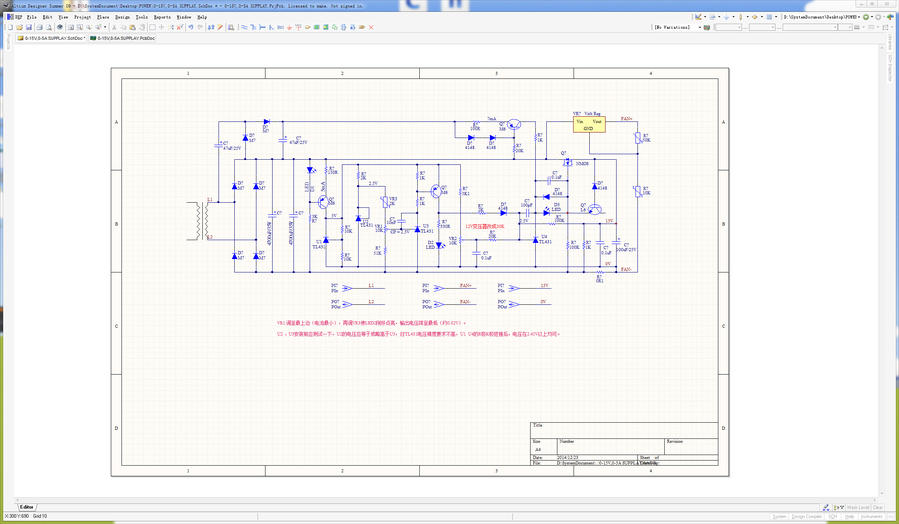This screenshot has height=524, width=899.
Task: Click the green Go navigation icon
Action: point(866,17)
